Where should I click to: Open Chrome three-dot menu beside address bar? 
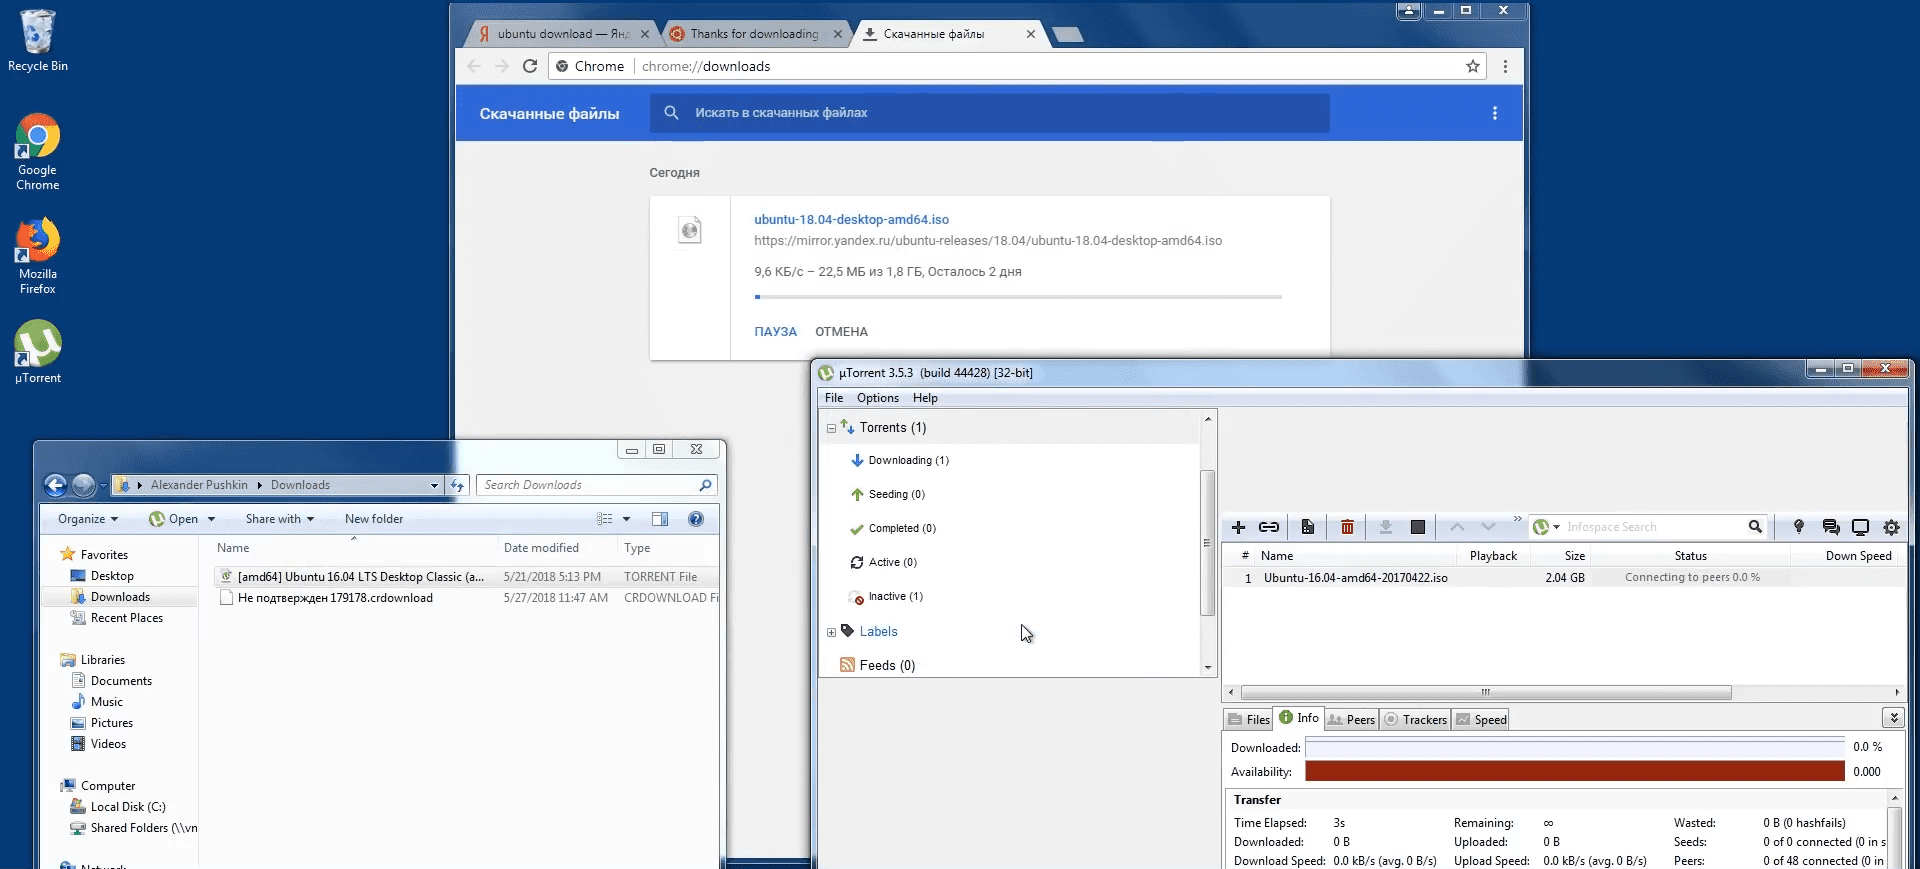(1505, 66)
